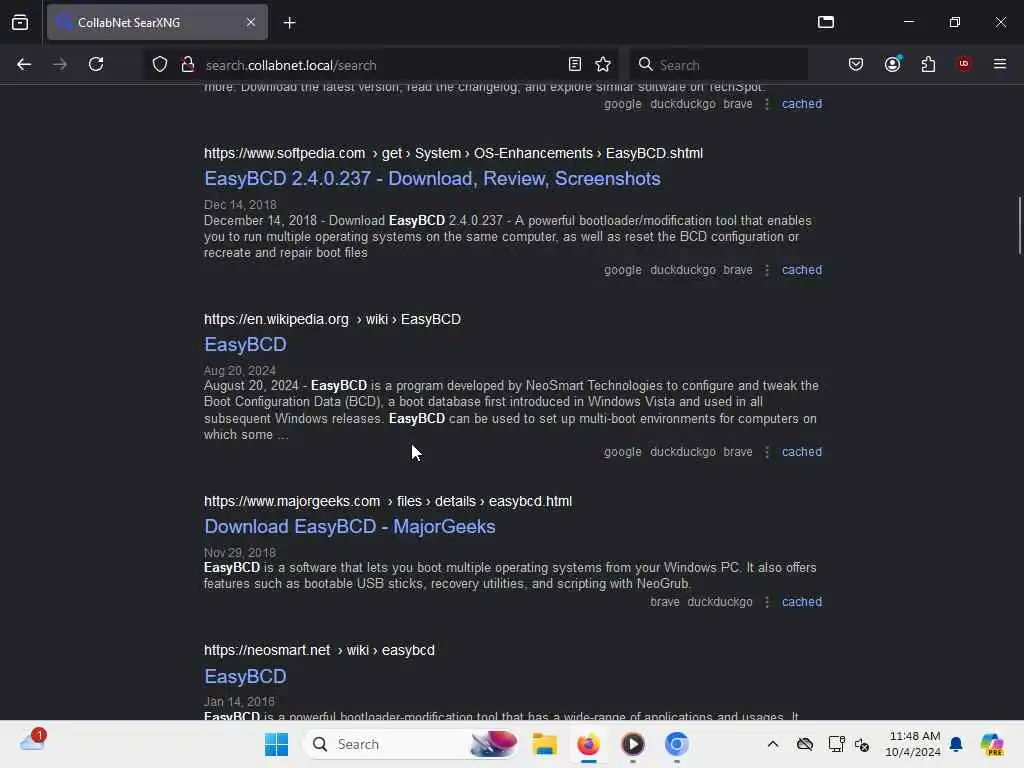Open the Extensions puzzle icon

pyautogui.click(x=928, y=64)
